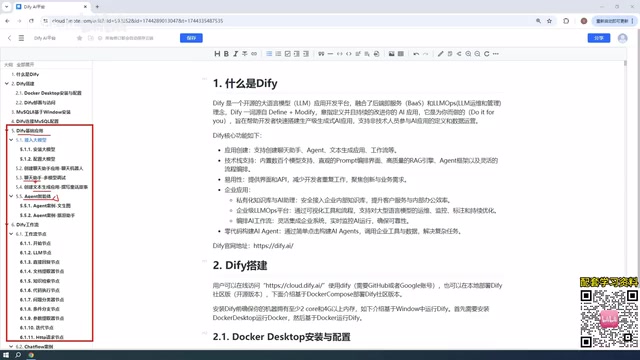Screen dimensions: 640x360
Task: Collapse outline section 5.1
Action: click(x=11, y=140)
